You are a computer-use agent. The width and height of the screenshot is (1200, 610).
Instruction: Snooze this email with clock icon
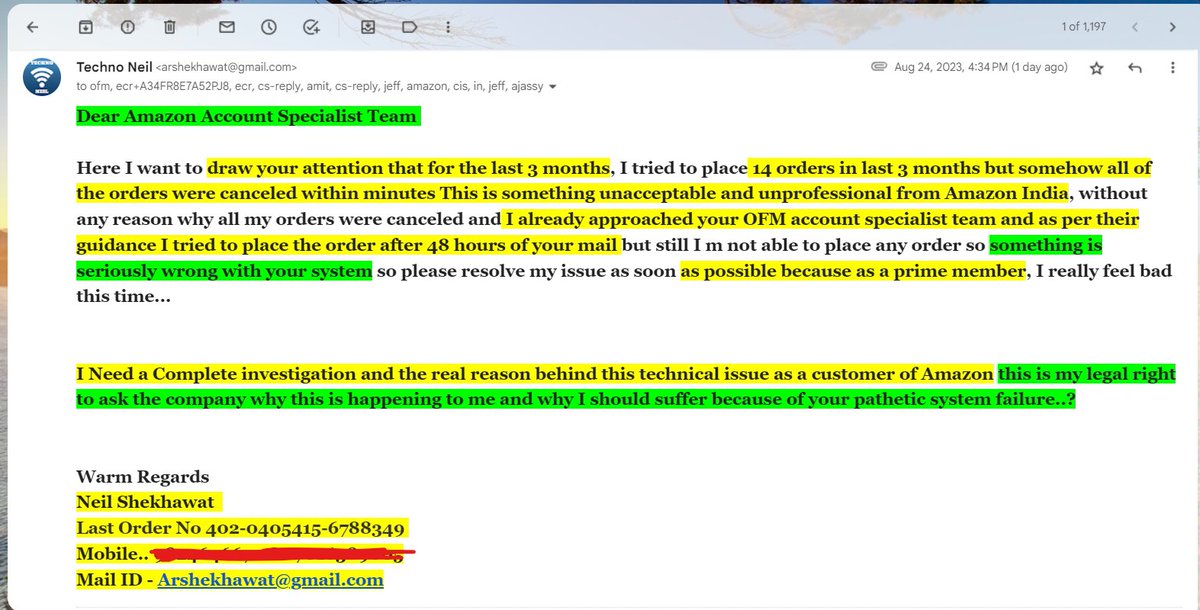(x=269, y=27)
